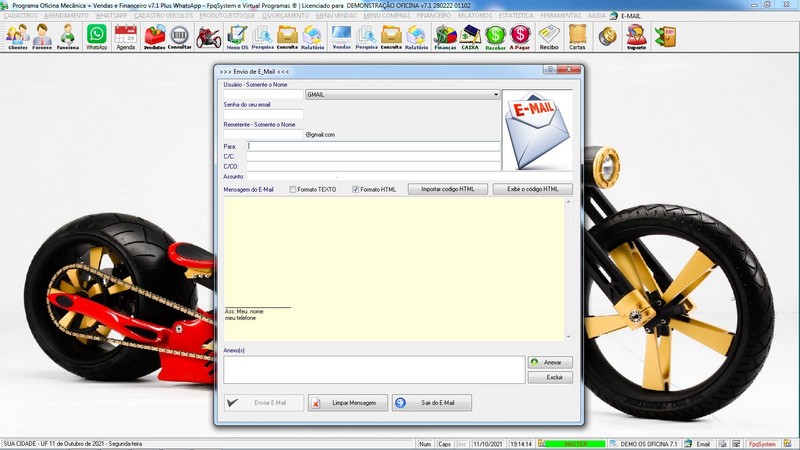
Task: Open the green Receber icon
Action: (x=495, y=37)
